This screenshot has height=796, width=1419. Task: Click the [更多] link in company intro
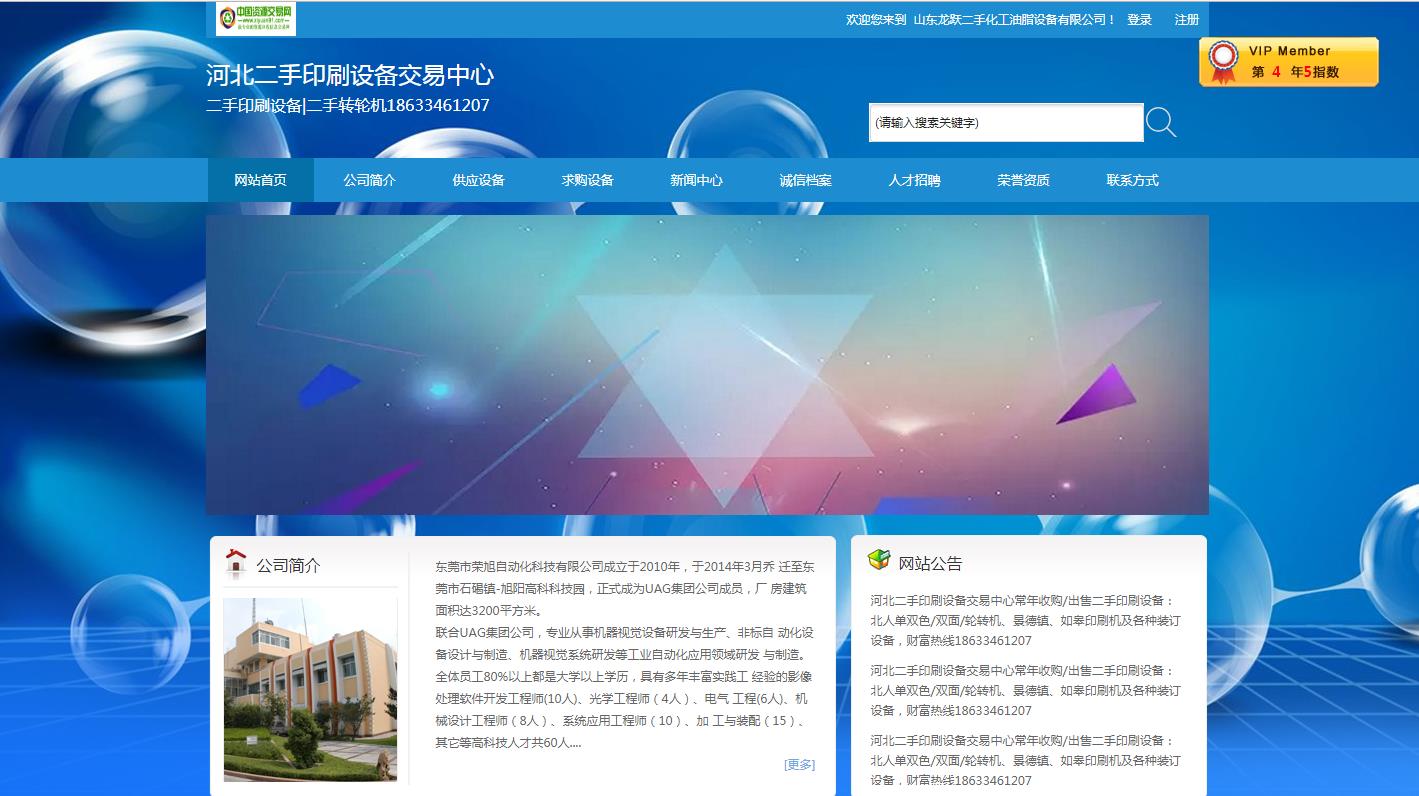[800, 764]
